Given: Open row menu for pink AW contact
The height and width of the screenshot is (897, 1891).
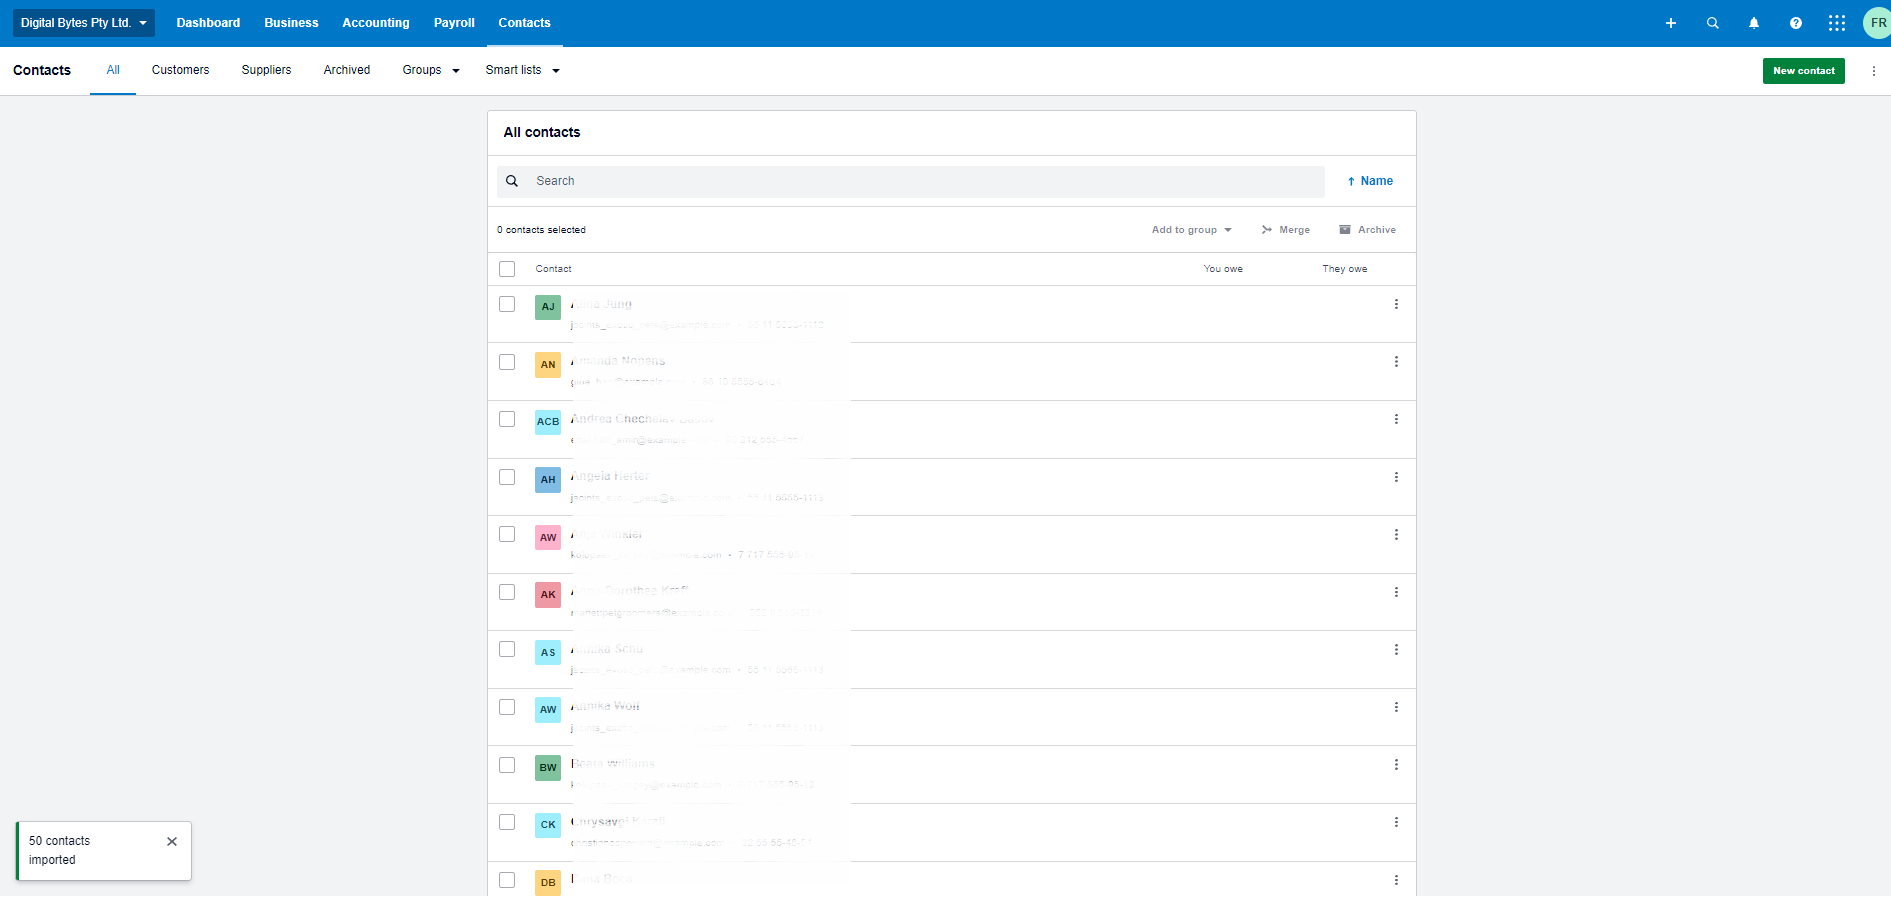Looking at the screenshot, I should coord(1396,535).
